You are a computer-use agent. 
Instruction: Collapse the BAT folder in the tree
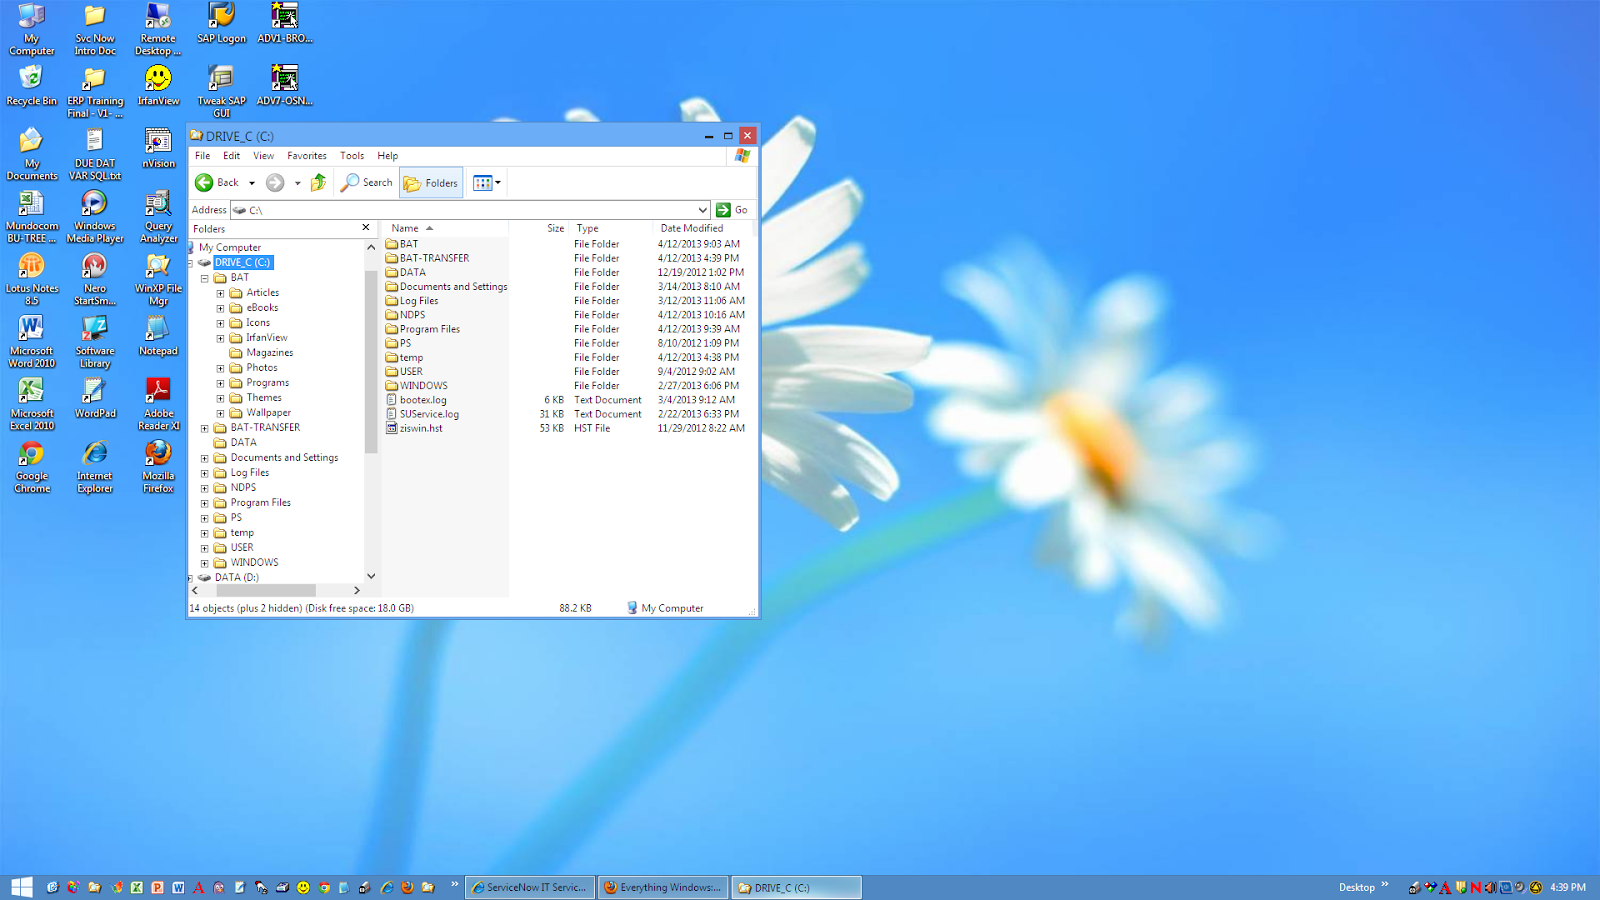click(204, 278)
